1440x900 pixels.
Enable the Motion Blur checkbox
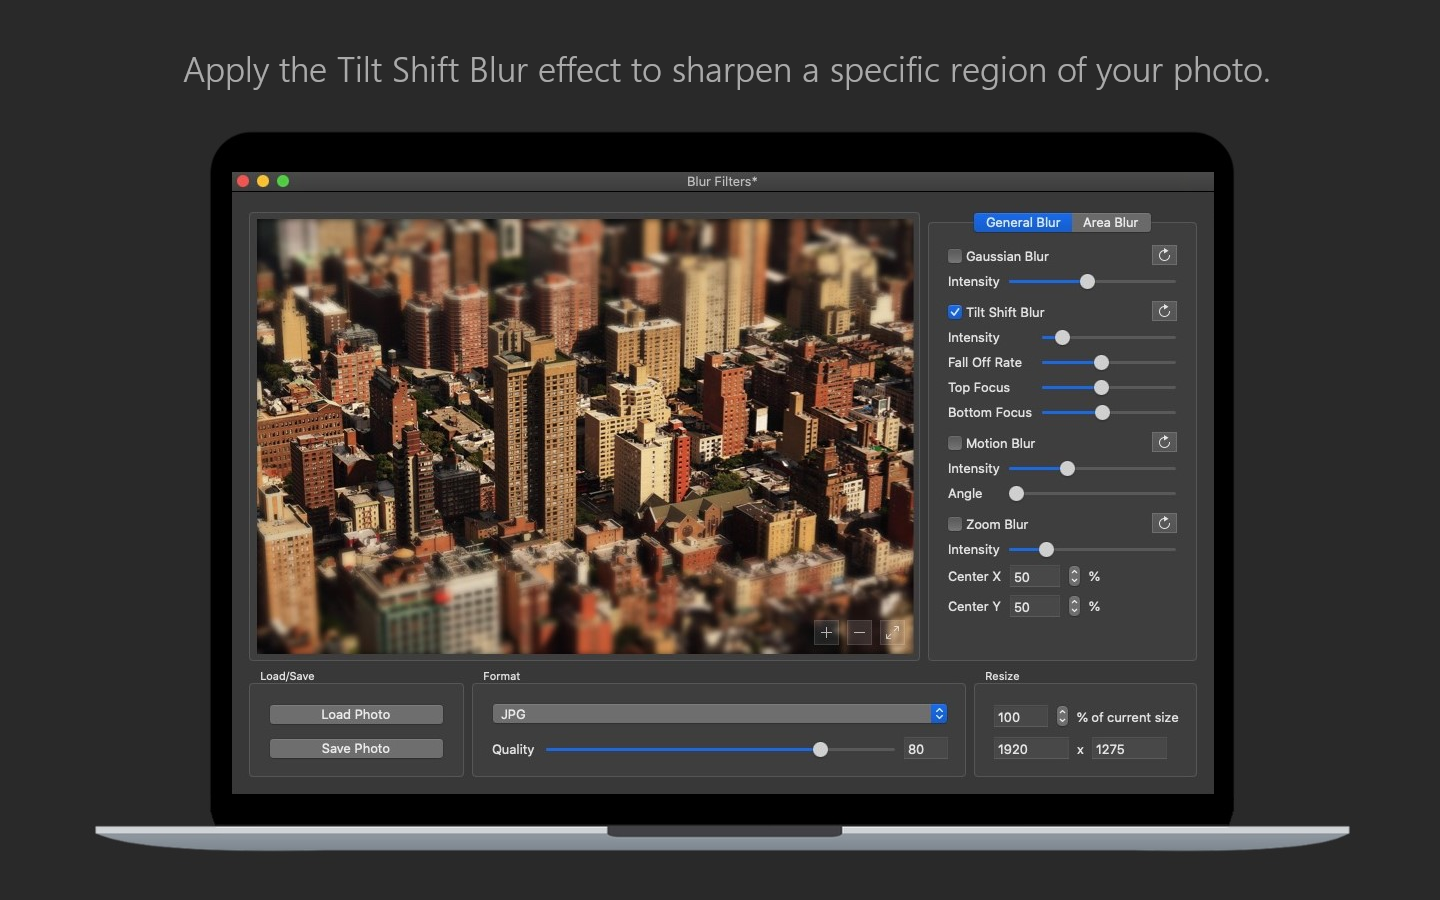955,443
